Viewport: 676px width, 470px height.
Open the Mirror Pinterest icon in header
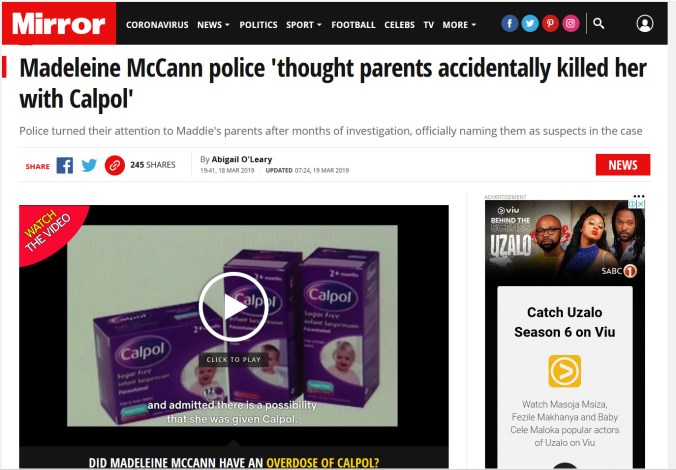(x=550, y=23)
